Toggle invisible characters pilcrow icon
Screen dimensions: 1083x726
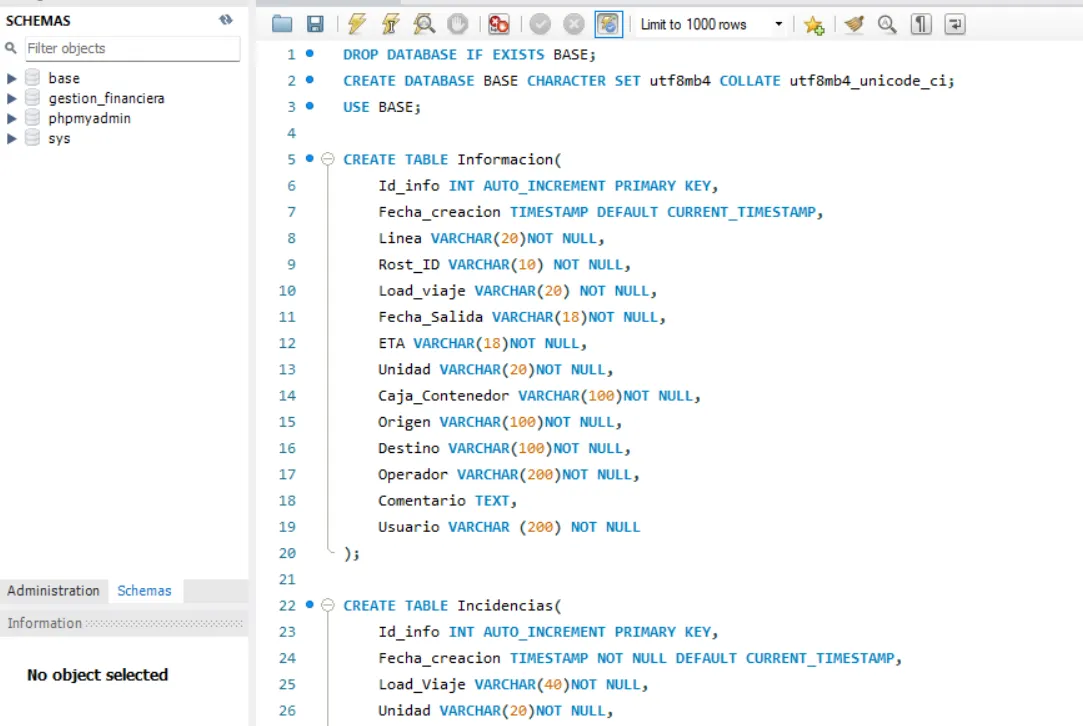pyautogui.click(x=921, y=24)
